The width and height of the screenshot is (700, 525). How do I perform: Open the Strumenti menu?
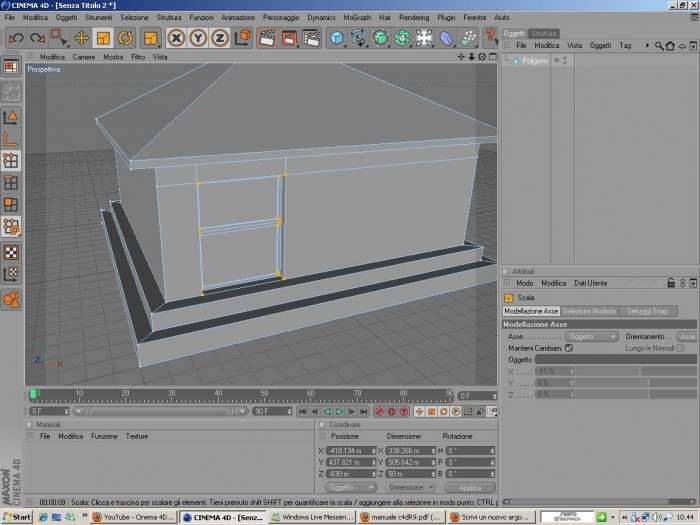click(x=99, y=17)
